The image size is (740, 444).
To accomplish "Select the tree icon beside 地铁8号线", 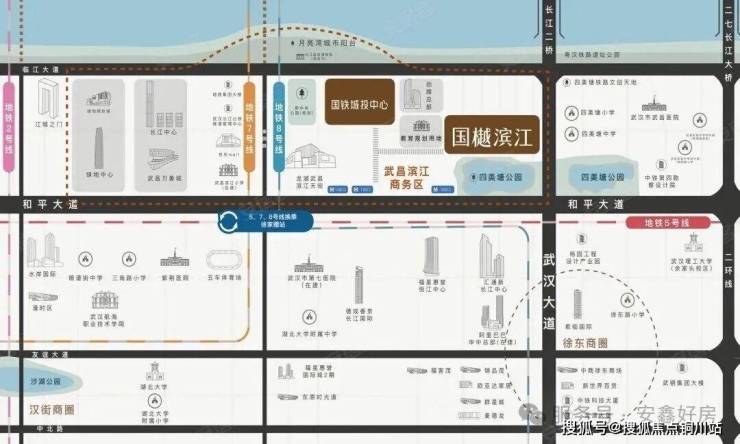I will point(302,93).
